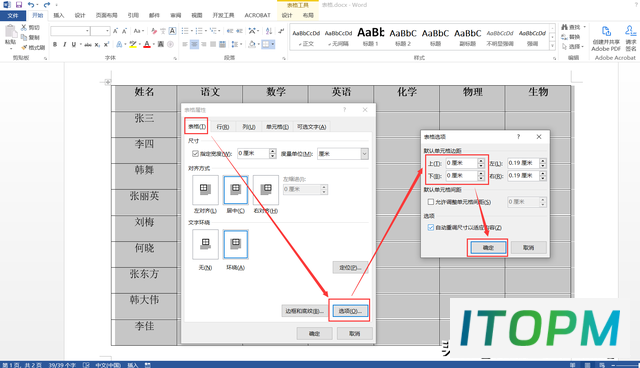Click the text highlight color button
The image size is (640, 368).
click(x=132, y=44)
